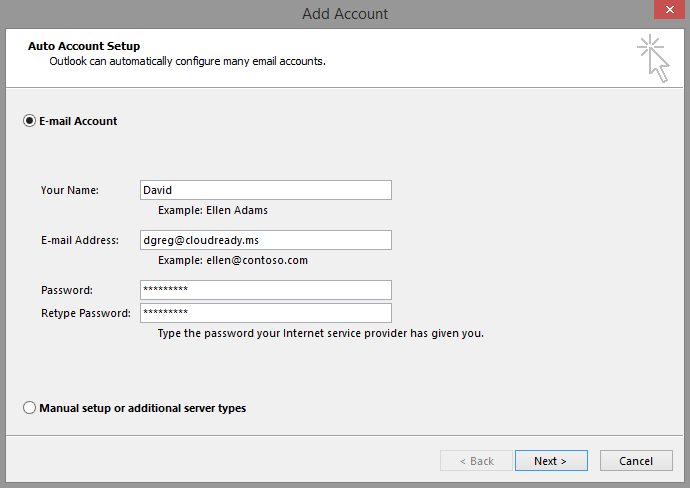The height and width of the screenshot is (488, 690).
Task: Click into the Password field
Action: (266, 290)
